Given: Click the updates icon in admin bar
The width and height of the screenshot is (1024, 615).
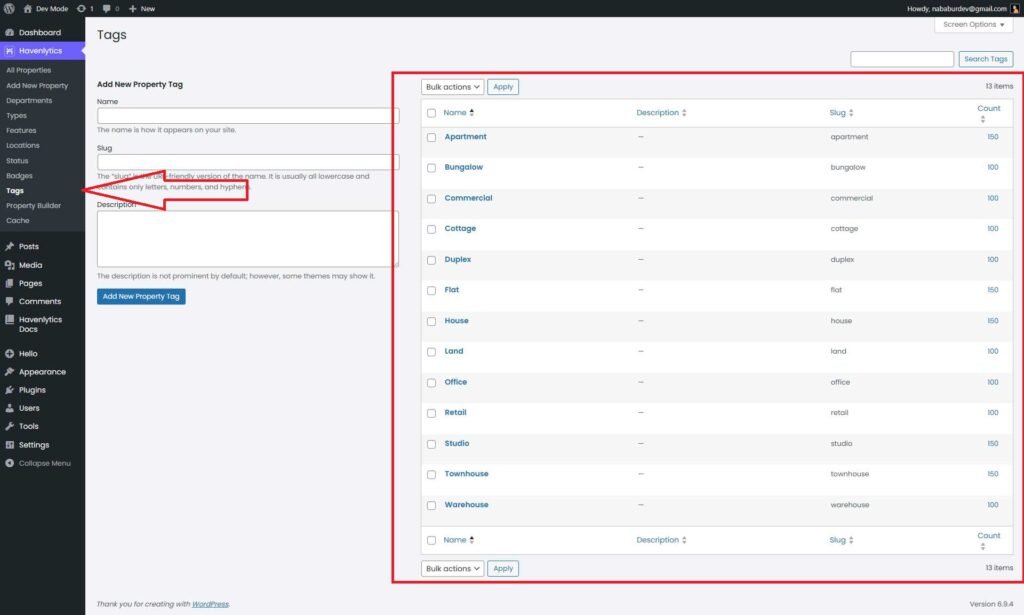Looking at the screenshot, I should click(81, 8).
